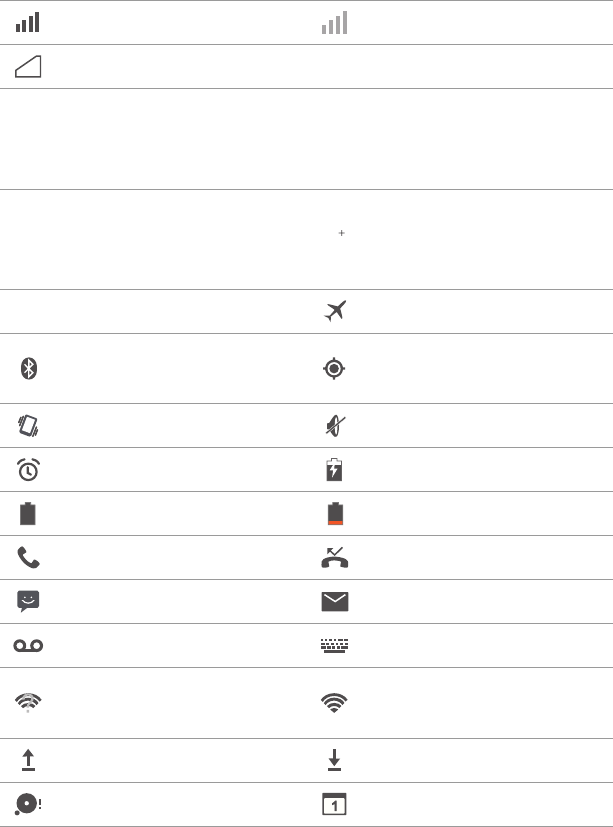Click the full signal strength bars icon
Image resolution: width=613 pixels, height=827 pixels.
(27, 23)
